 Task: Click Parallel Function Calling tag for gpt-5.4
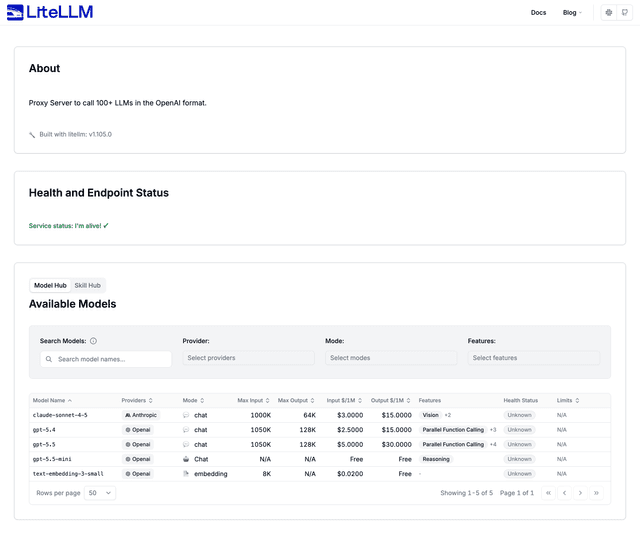[453, 430]
